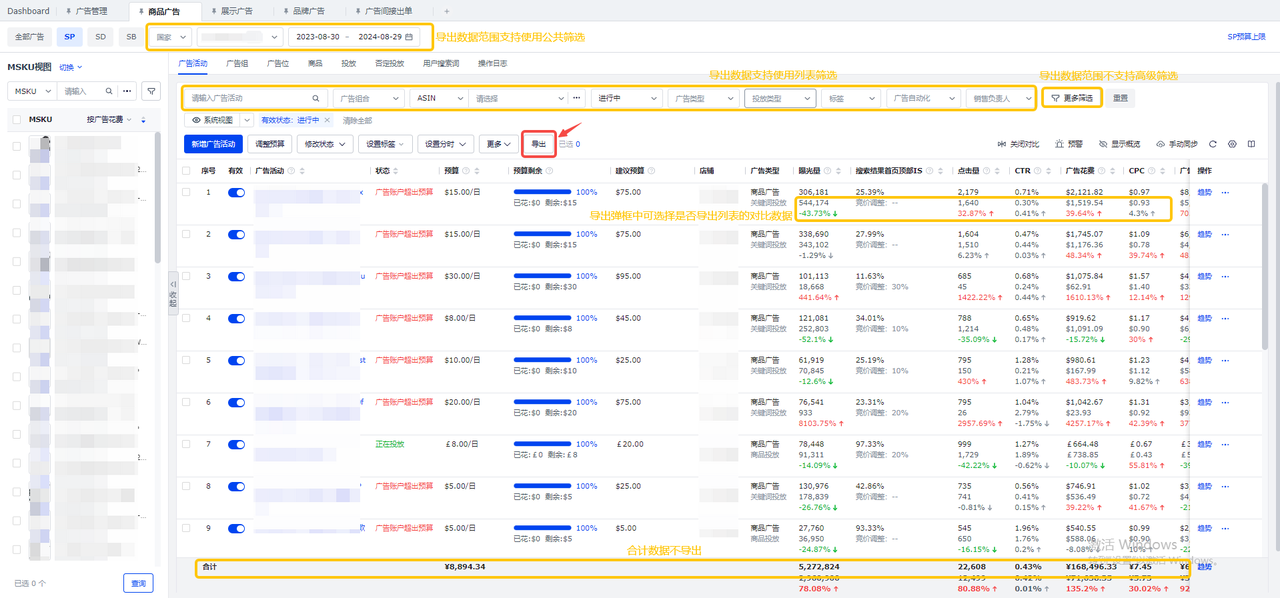Open the table column settings icon
Screen dimensions: 1280x598
tap(1232, 144)
